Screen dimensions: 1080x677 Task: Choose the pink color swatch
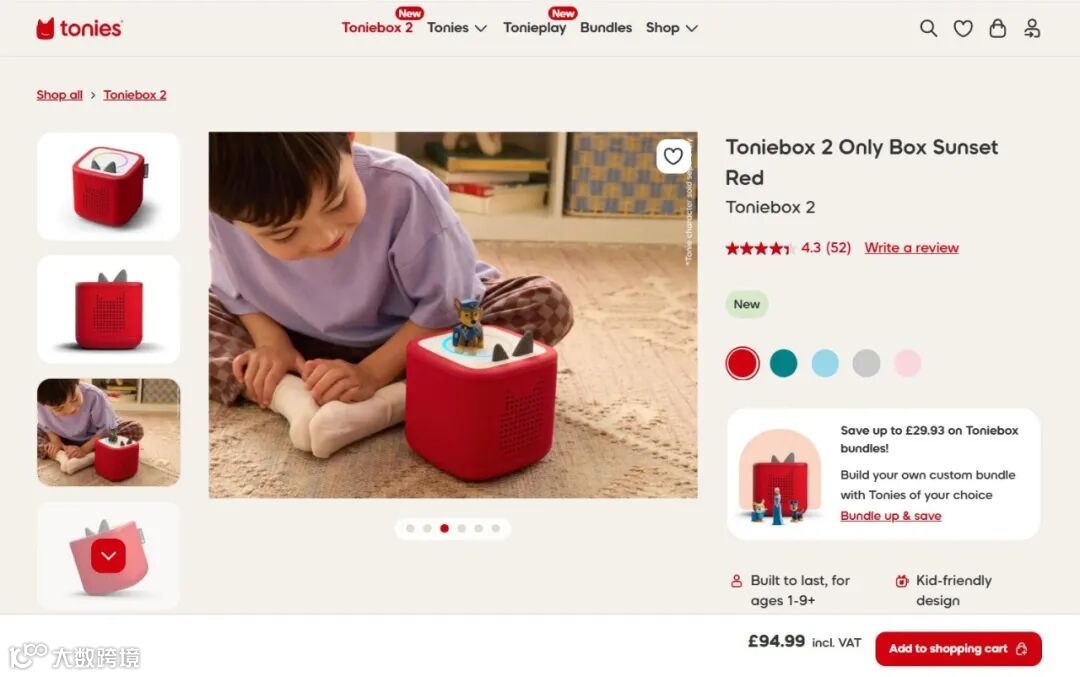(907, 363)
